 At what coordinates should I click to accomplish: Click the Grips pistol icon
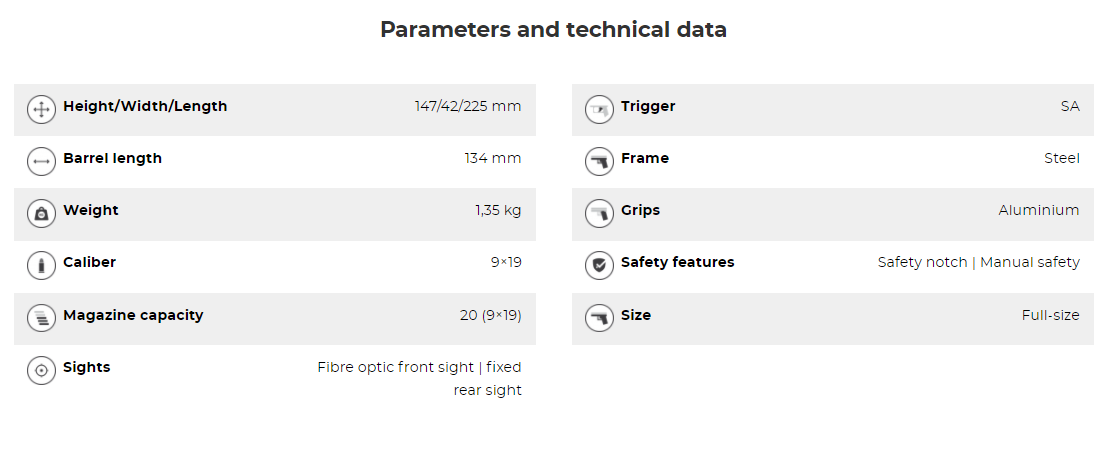pyautogui.click(x=599, y=214)
